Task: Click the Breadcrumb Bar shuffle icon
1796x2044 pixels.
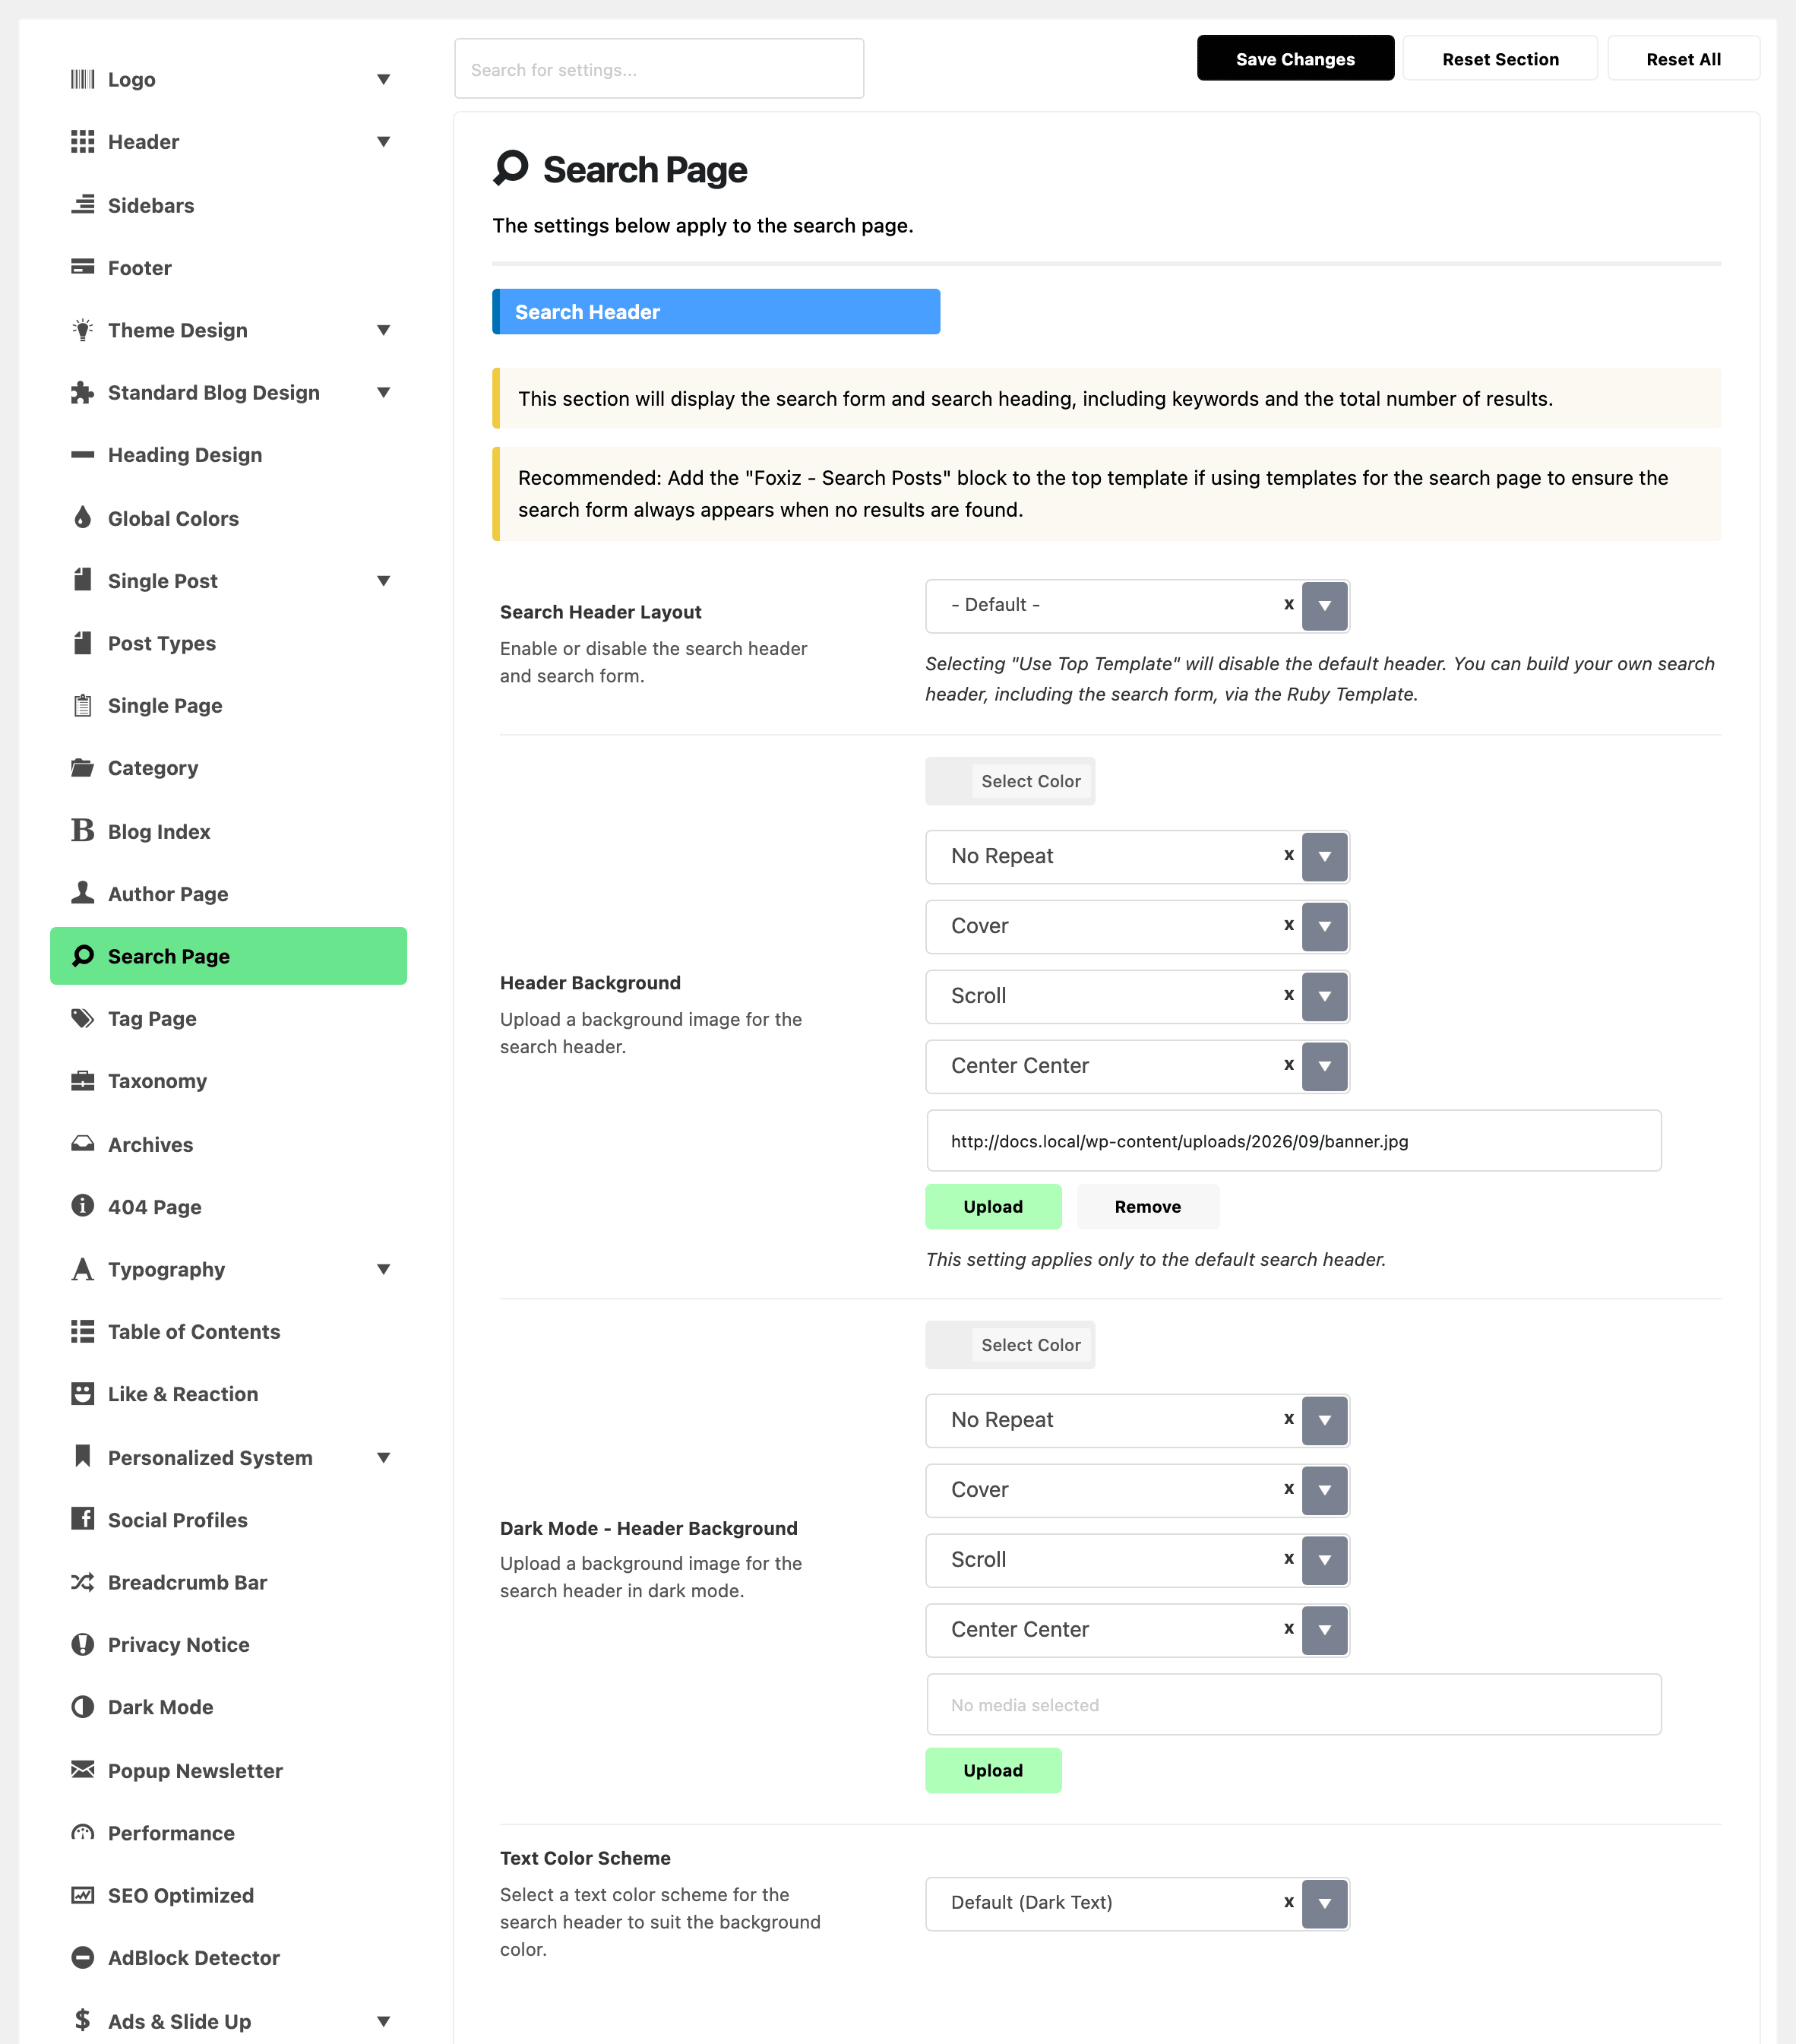Action: [82, 1582]
